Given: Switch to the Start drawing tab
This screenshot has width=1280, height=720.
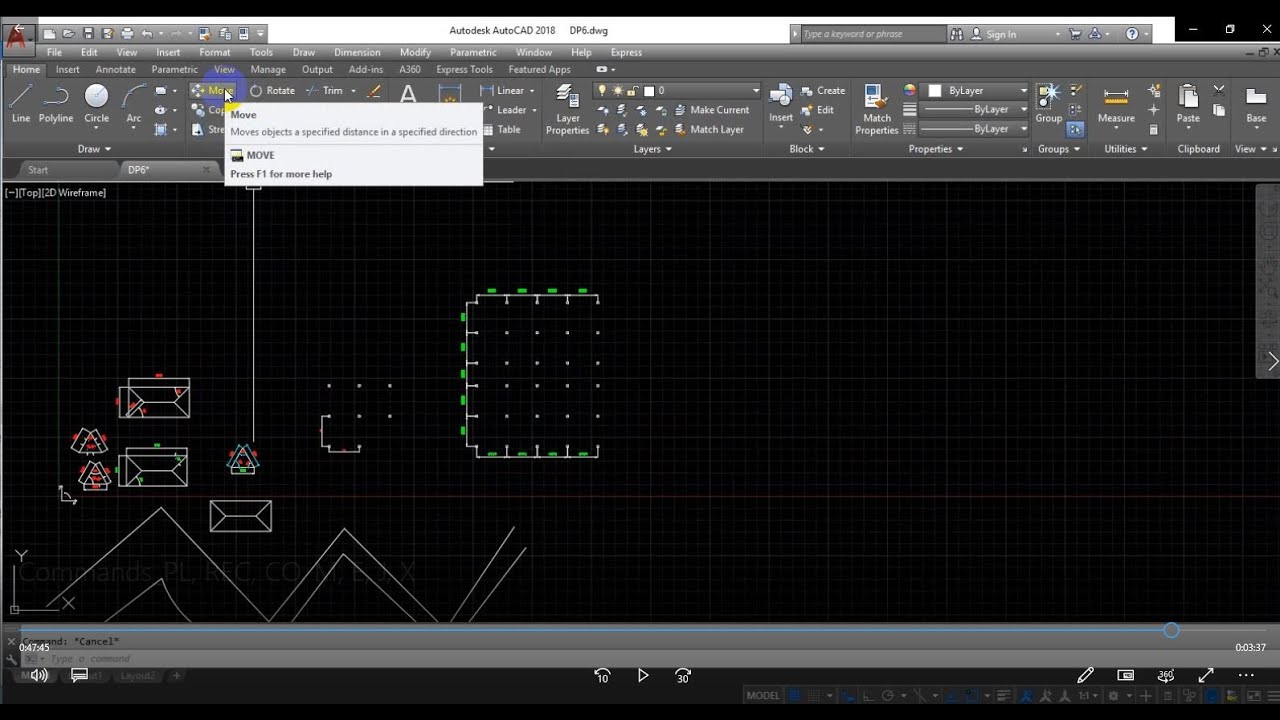Looking at the screenshot, I should [38, 170].
